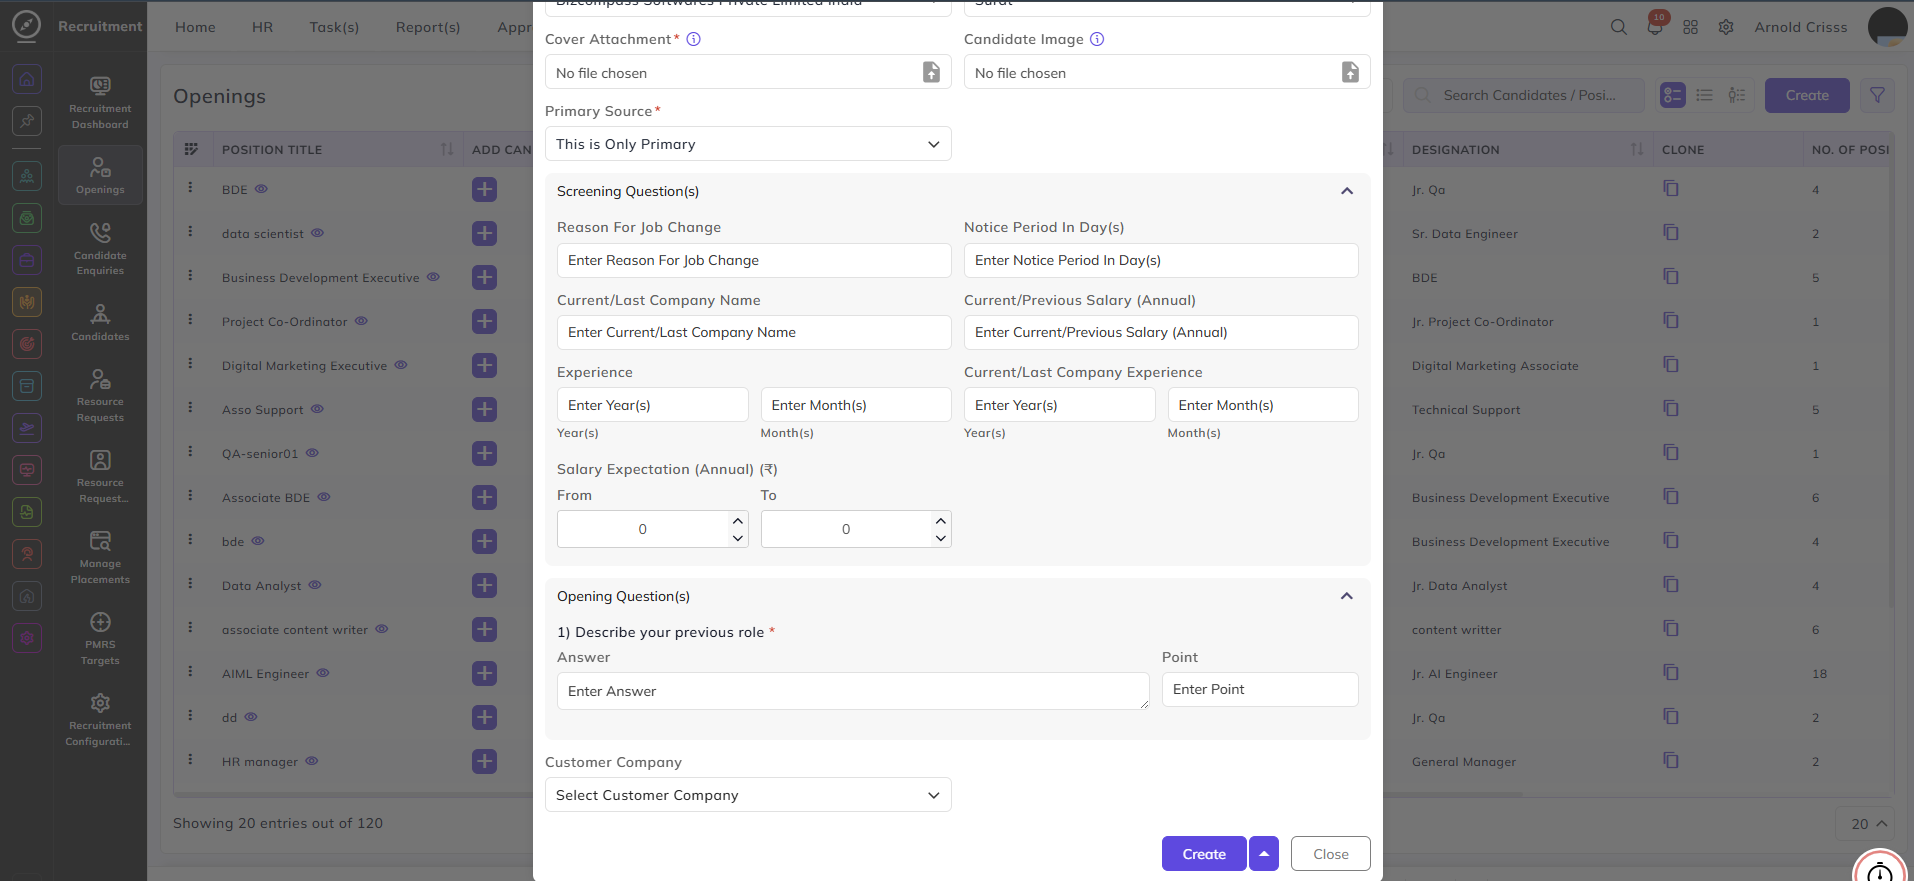Viewport: 1914px width, 881px height.
Task: Click Reason For Job Change field
Action: (754, 260)
